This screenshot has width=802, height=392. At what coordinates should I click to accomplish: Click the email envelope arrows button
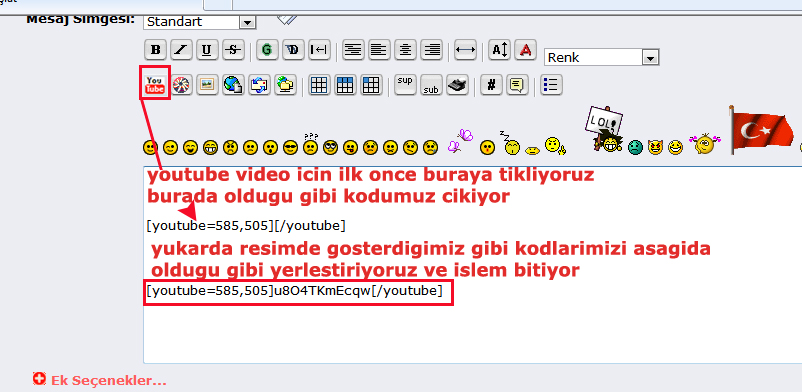point(259,84)
